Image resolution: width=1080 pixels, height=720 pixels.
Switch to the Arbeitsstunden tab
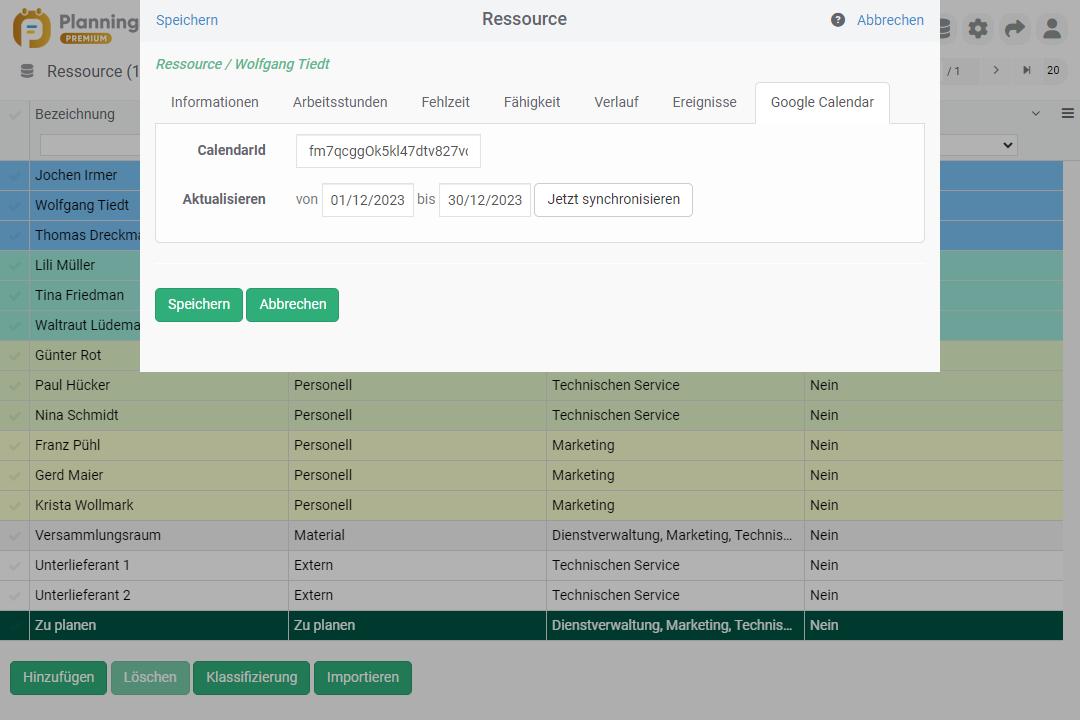(x=340, y=102)
